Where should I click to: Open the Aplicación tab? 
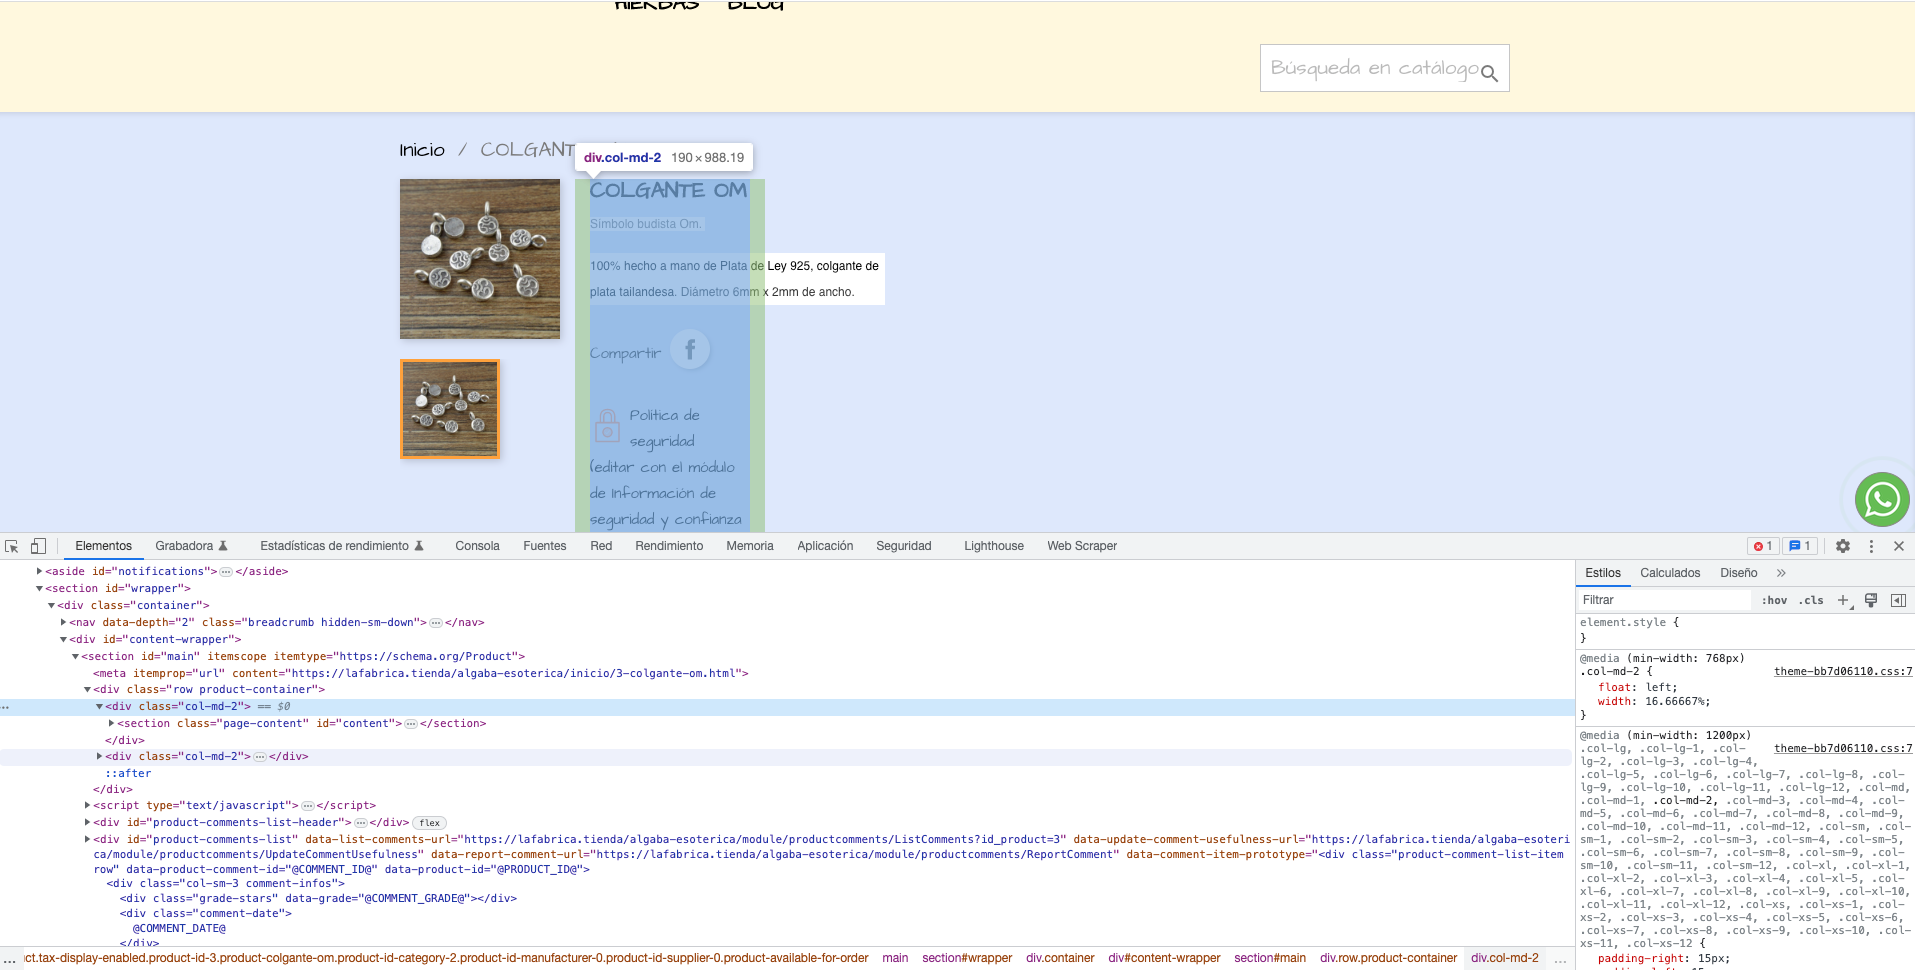tap(825, 546)
